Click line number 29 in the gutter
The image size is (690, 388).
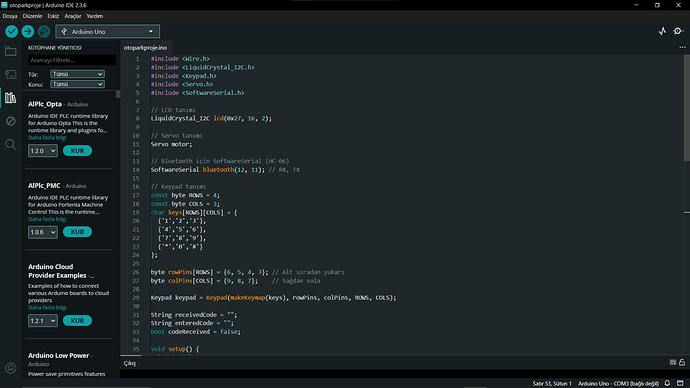coord(136,298)
